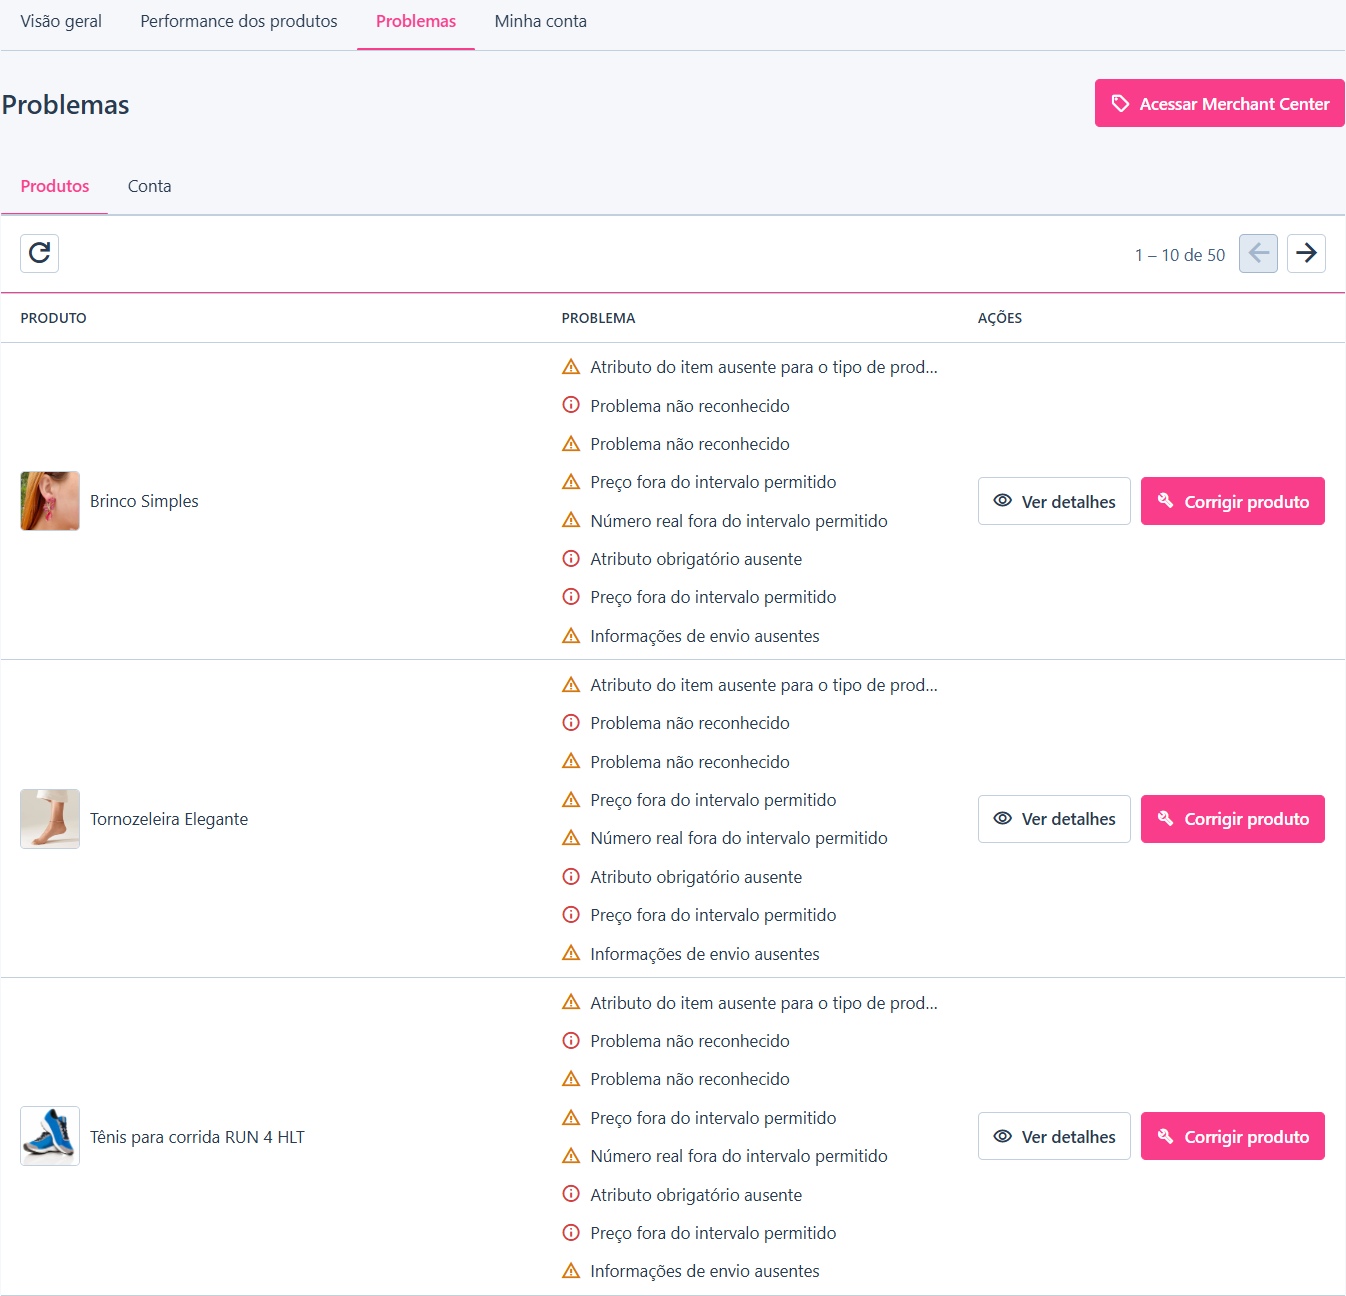
Task: Click product name 'Tornozeleira Elegante'
Action: point(169,819)
